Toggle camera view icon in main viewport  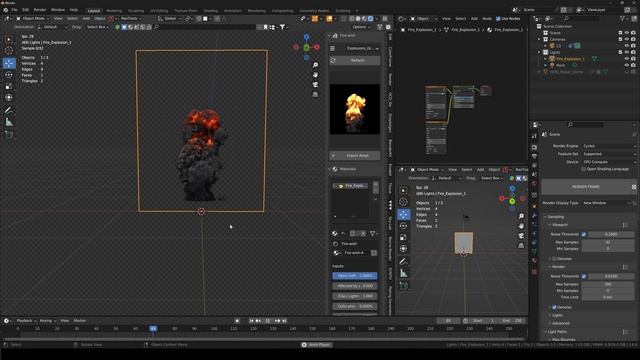(x=315, y=84)
